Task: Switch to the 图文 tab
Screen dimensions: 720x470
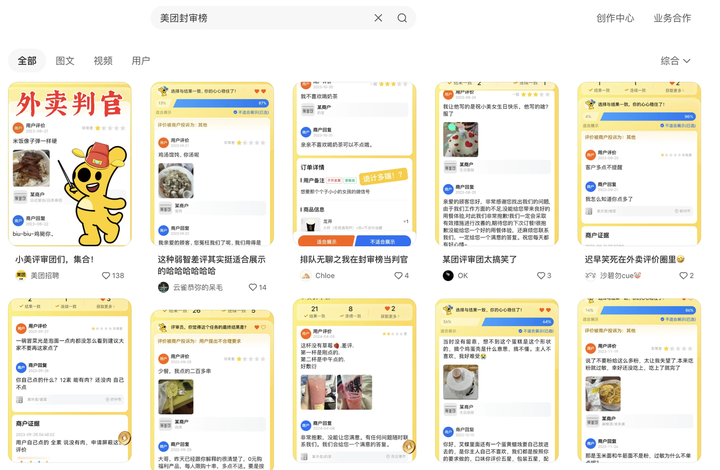Action: click(x=65, y=61)
